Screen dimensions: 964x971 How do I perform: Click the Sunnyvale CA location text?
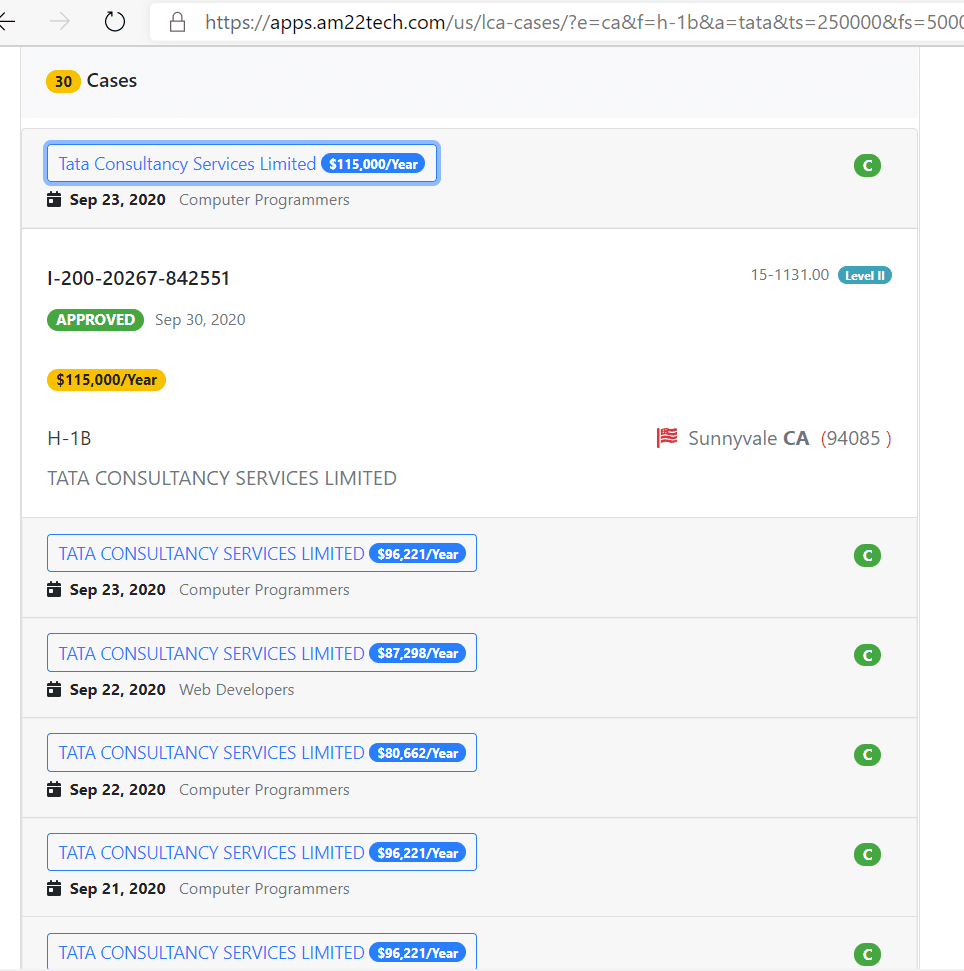pos(749,438)
